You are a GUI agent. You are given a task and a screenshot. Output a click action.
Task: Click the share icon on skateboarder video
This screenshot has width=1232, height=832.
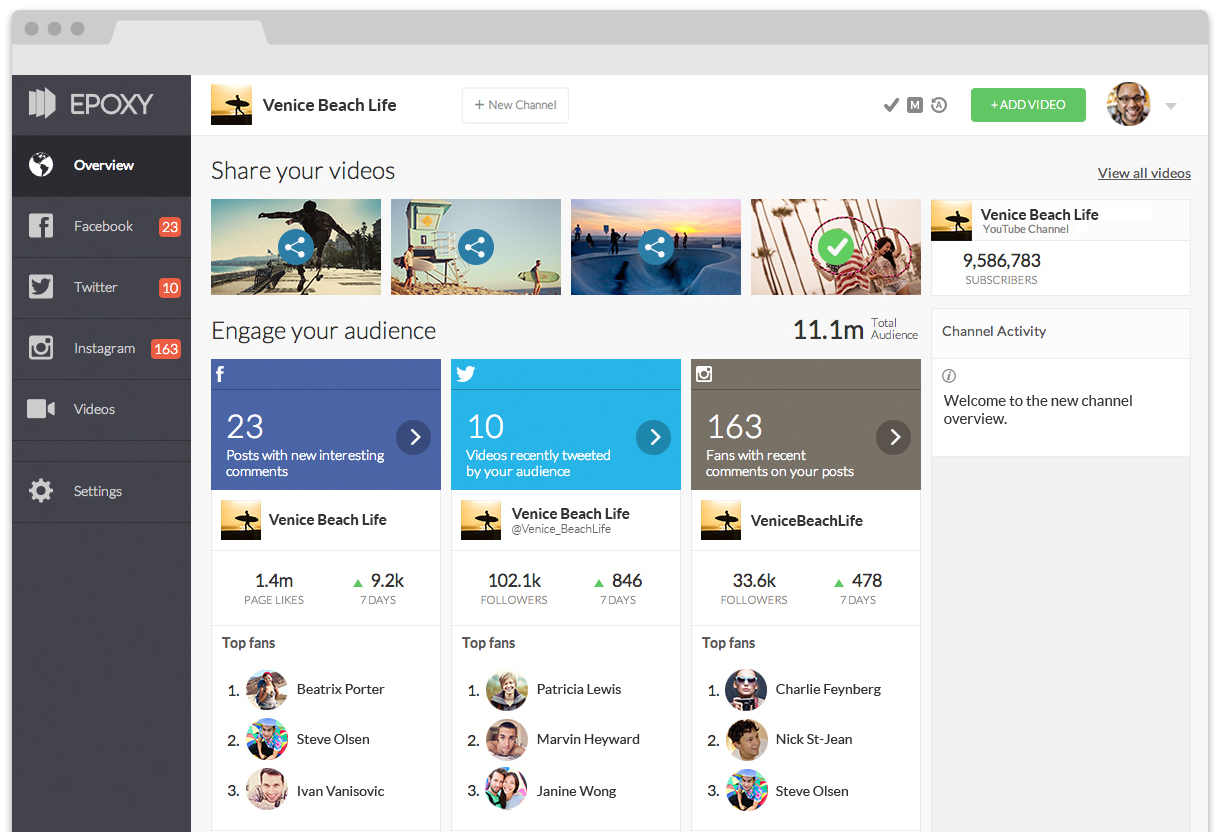coord(296,246)
